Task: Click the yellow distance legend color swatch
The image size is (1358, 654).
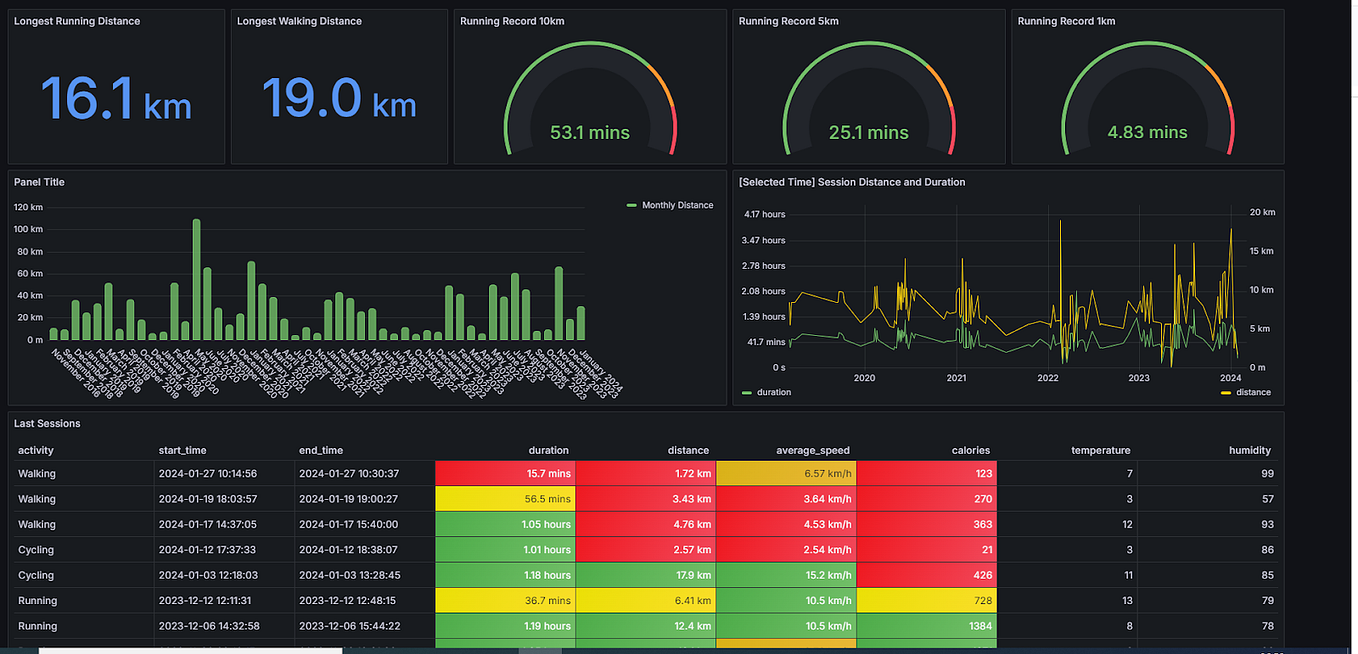Action: pyautogui.click(x=1224, y=392)
